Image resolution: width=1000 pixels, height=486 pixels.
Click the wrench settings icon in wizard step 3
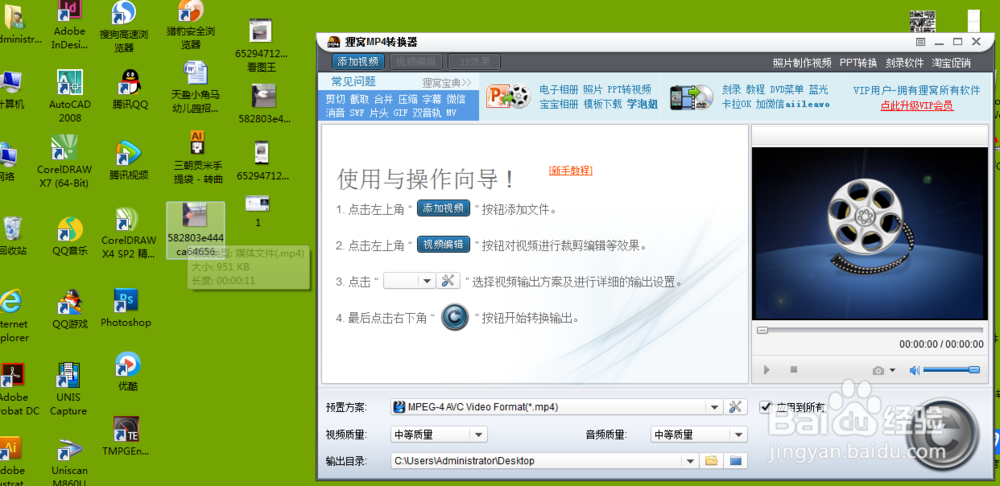(x=448, y=281)
